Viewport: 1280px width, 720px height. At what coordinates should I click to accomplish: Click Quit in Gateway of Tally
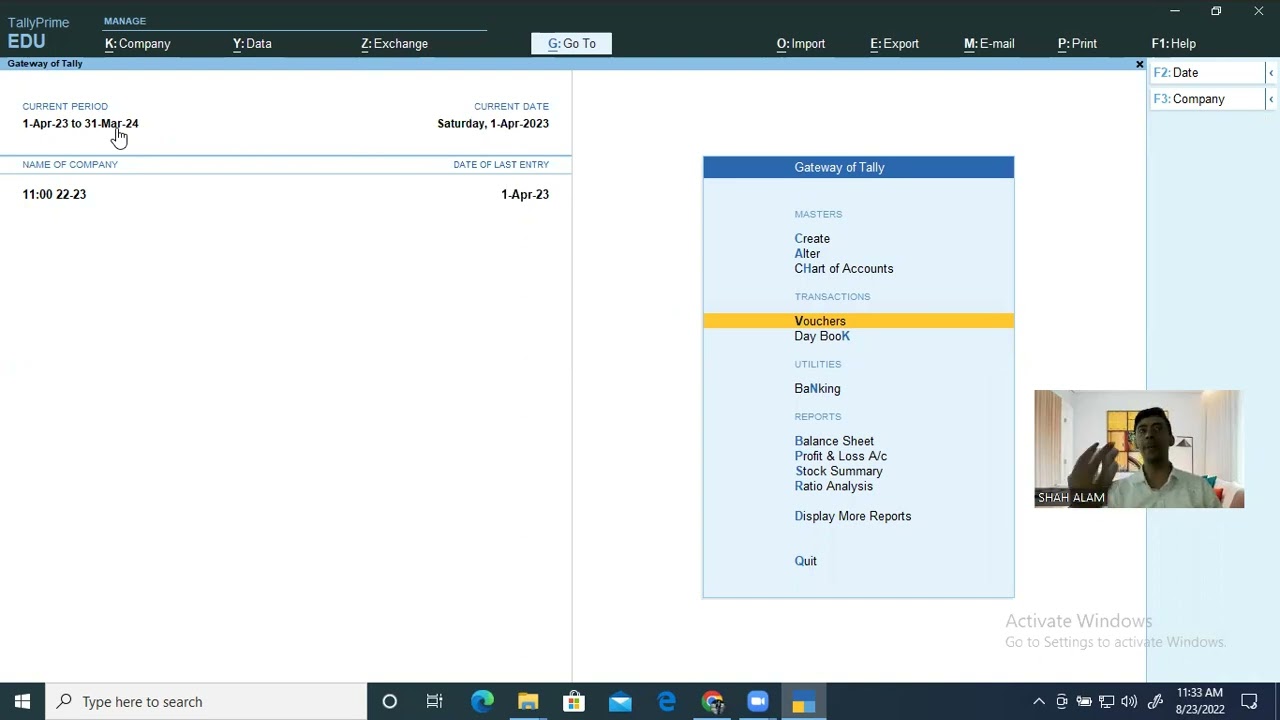[x=805, y=561]
